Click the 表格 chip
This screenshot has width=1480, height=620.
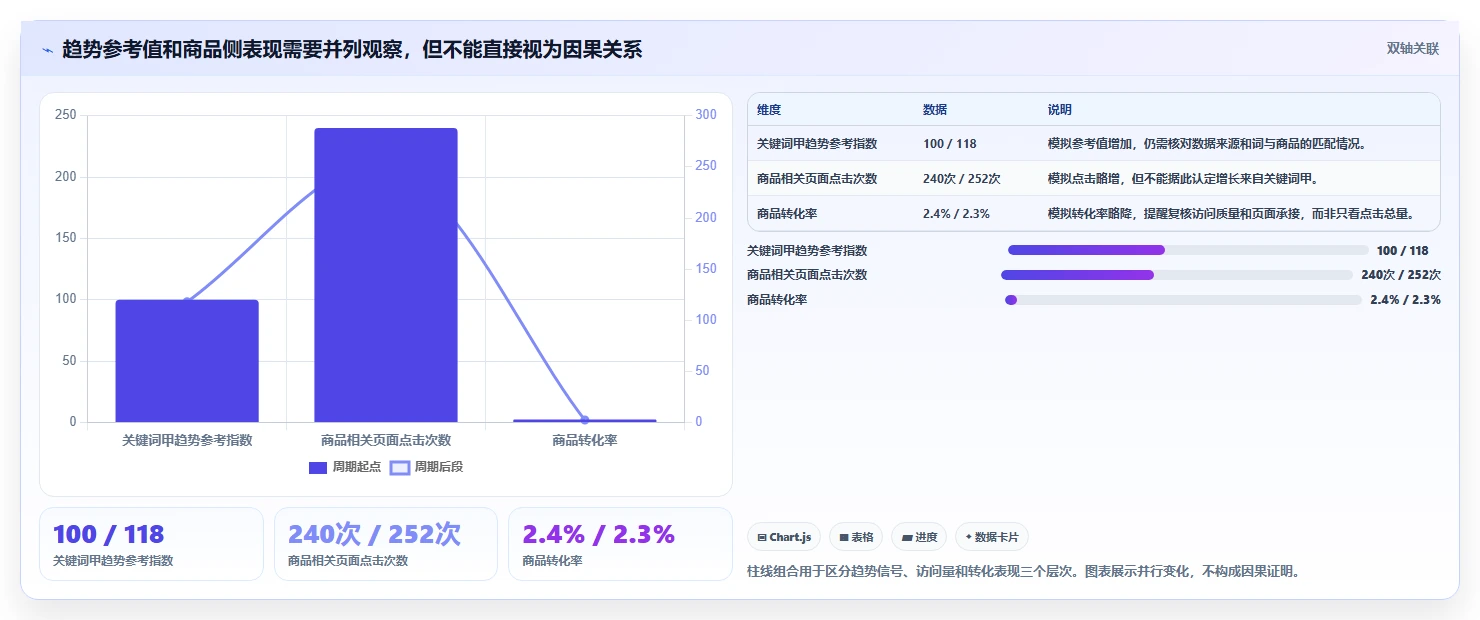[x=856, y=537]
